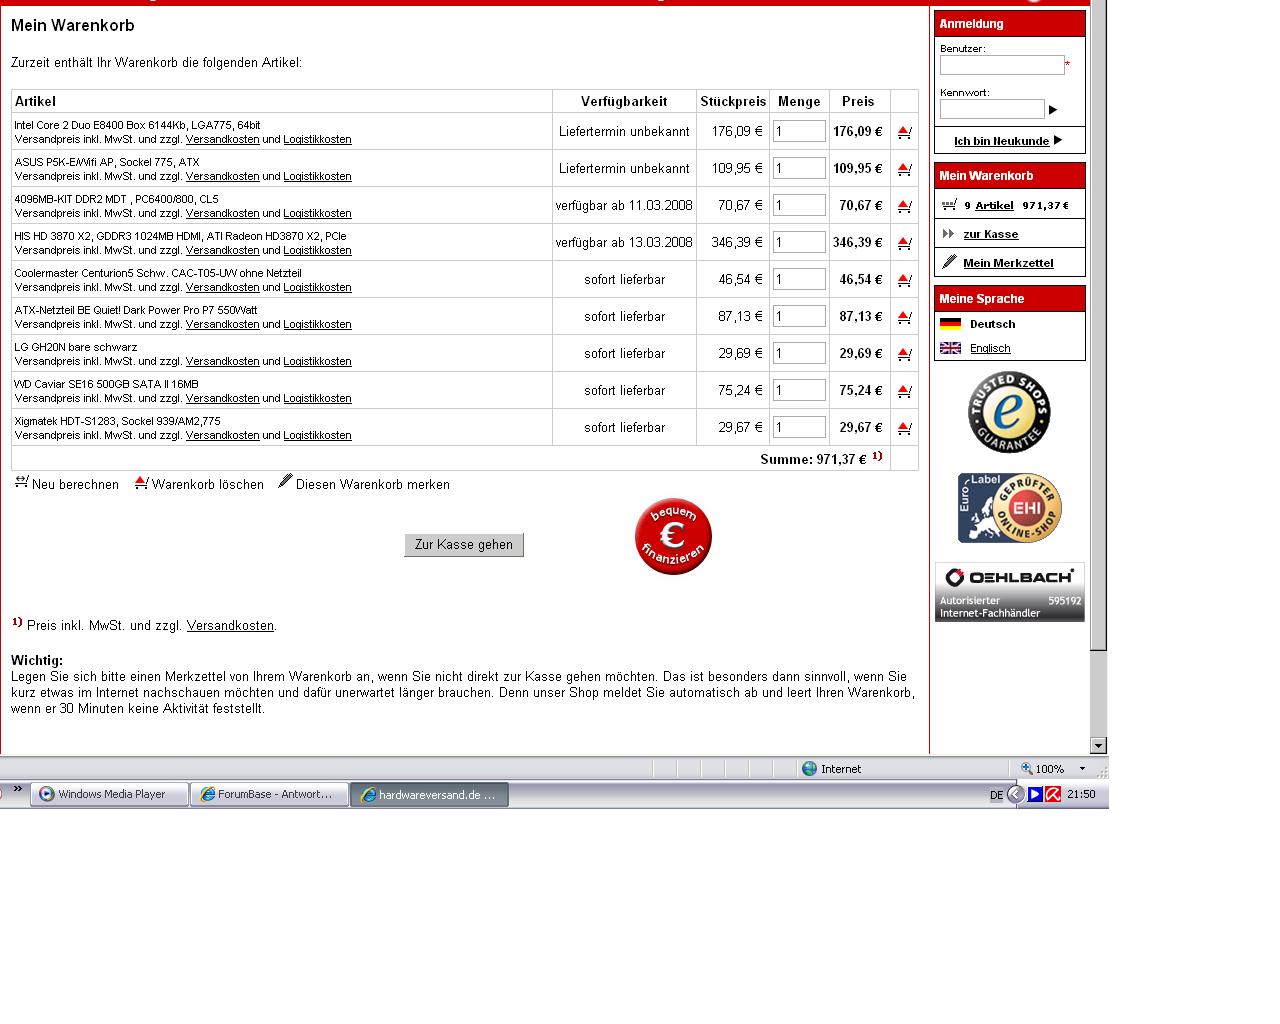Click system tray expand arrow
The image size is (1280, 1024).
pyautogui.click(x=1016, y=794)
